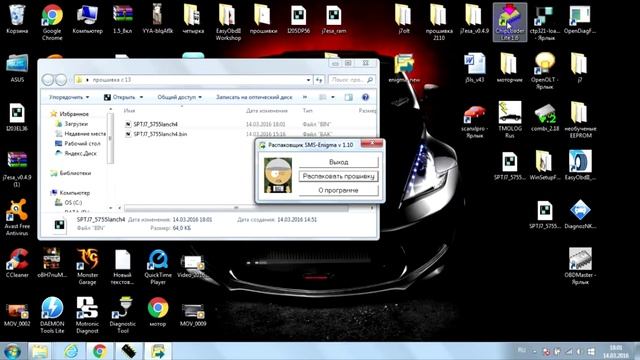Select the EasyObdII Workshop folder icon
640x360 pixels.
coord(228,21)
